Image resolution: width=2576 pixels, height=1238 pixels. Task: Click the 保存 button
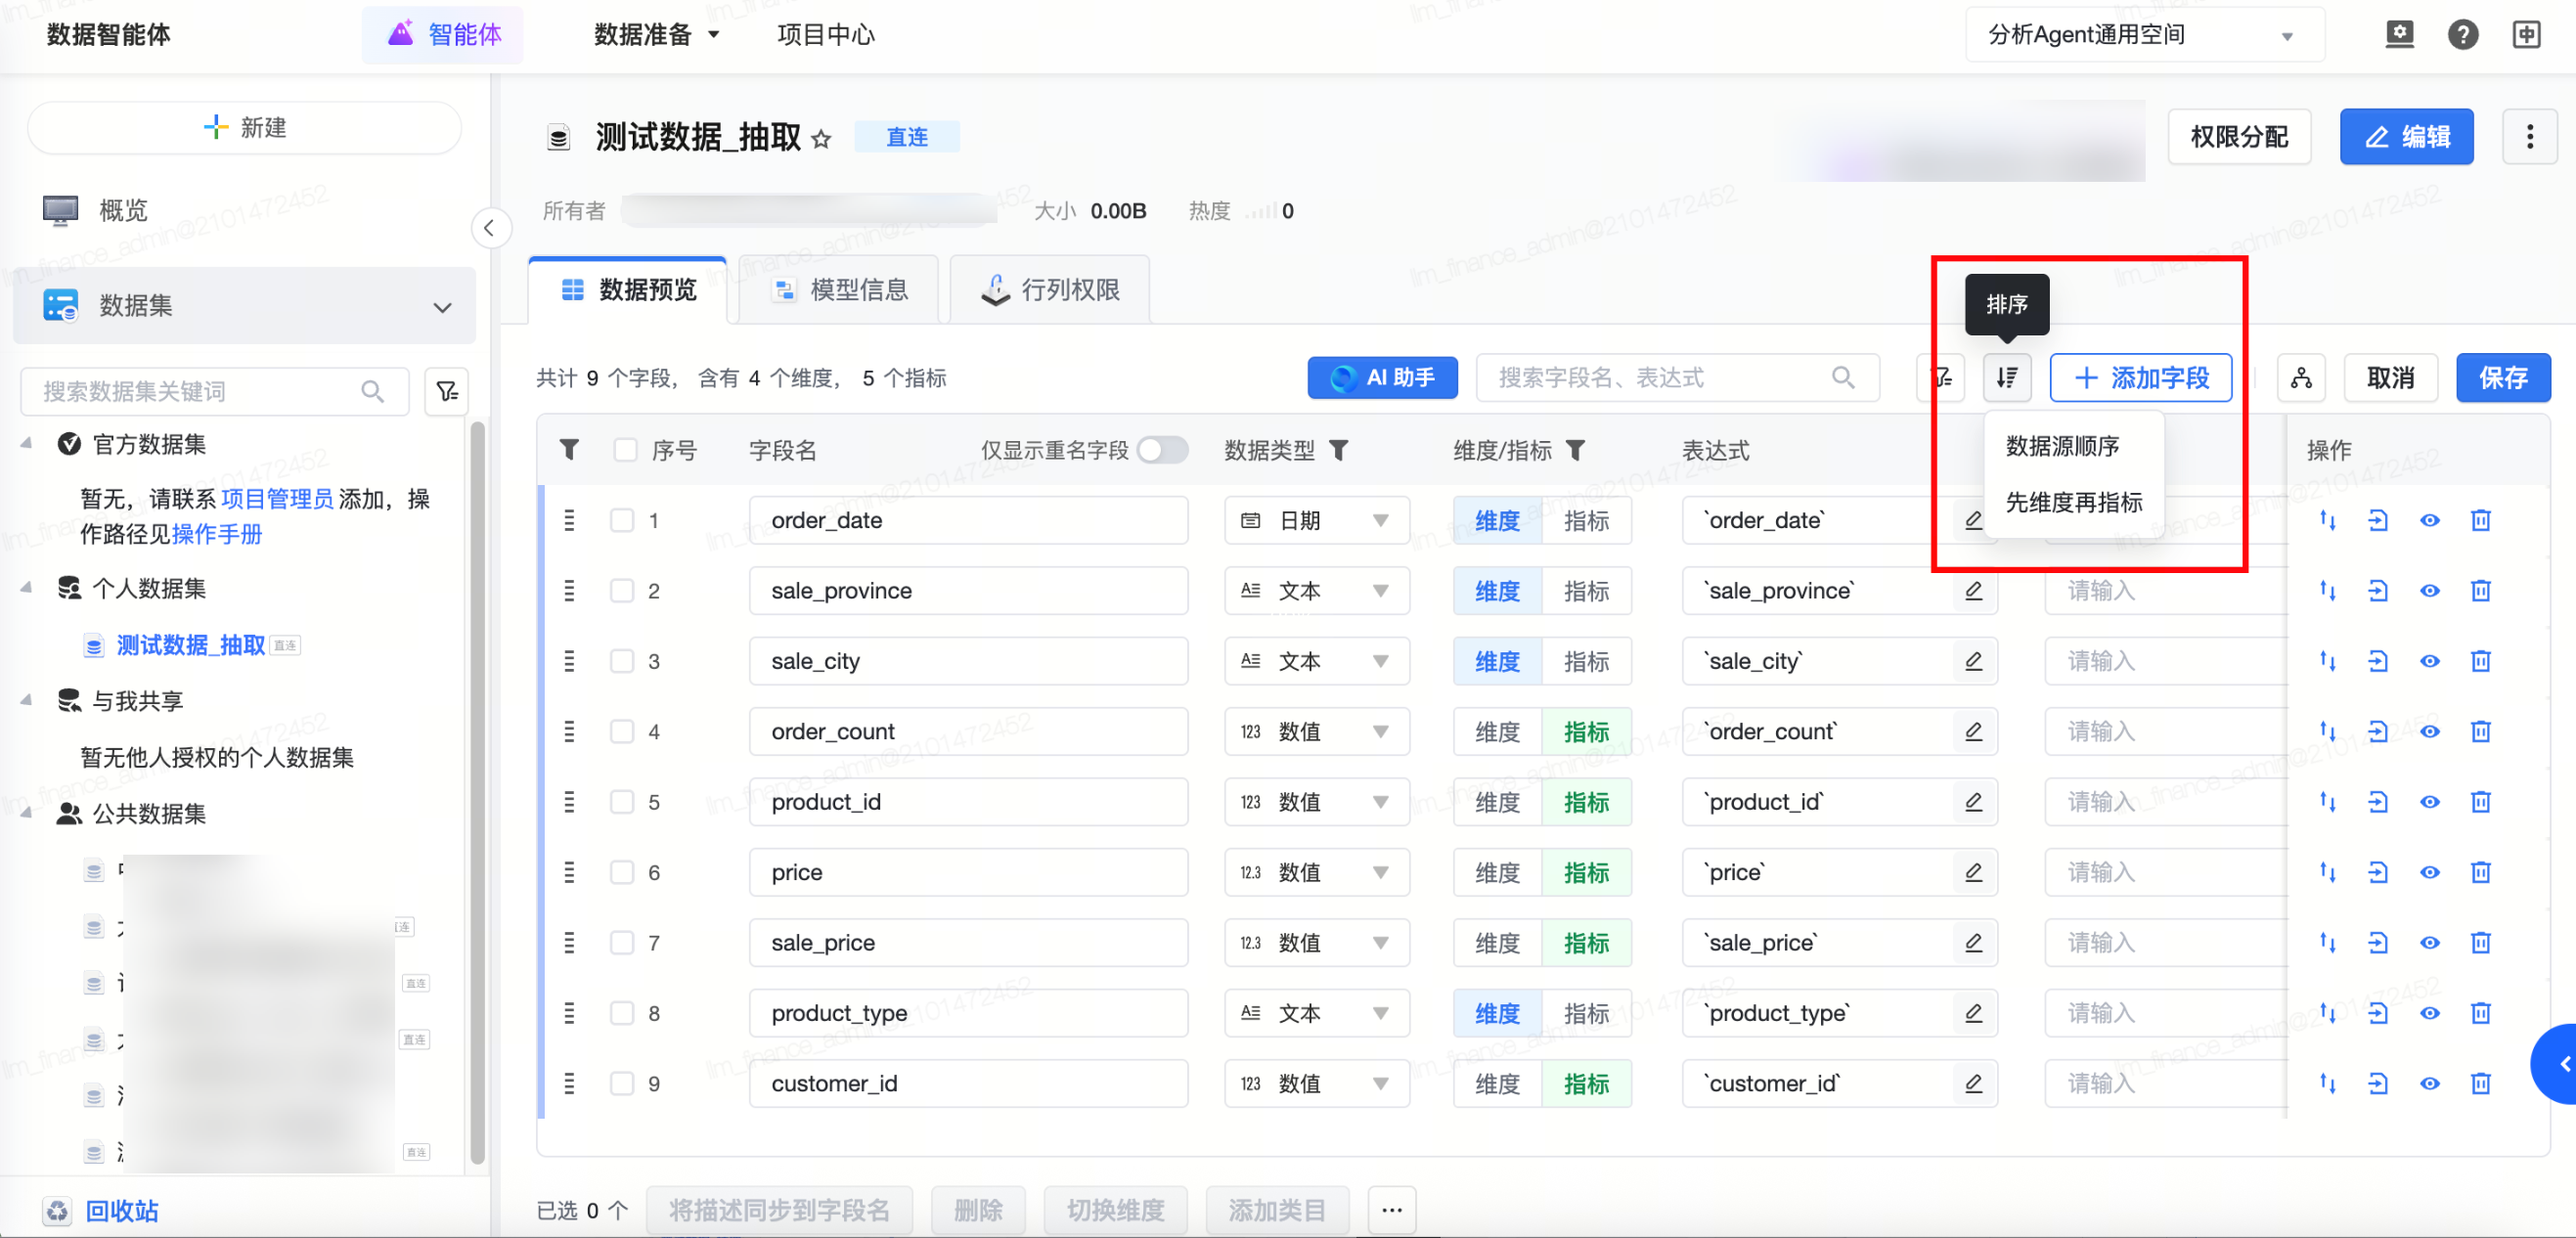tap(2502, 378)
